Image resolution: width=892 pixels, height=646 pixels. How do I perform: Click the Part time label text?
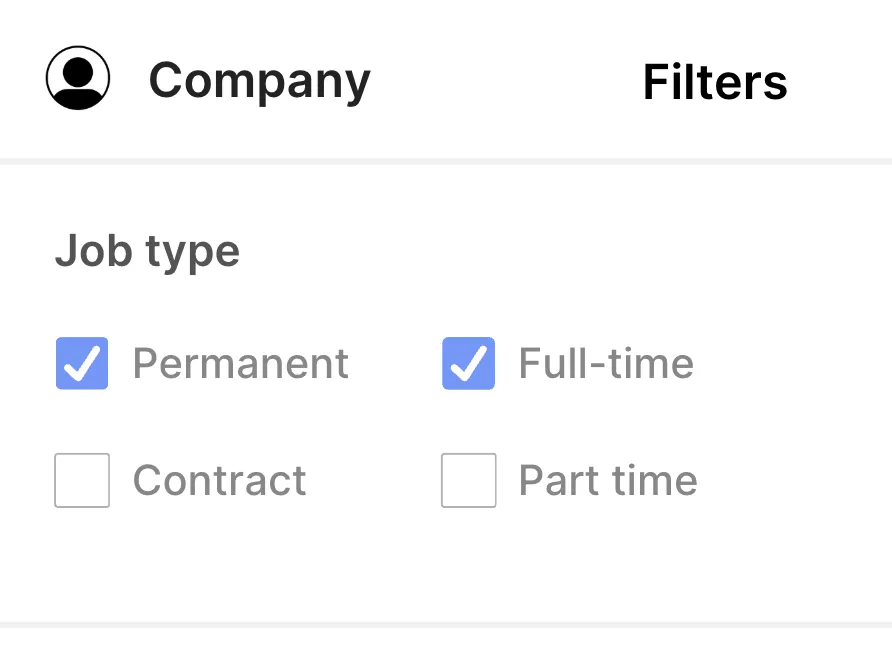point(607,481)
